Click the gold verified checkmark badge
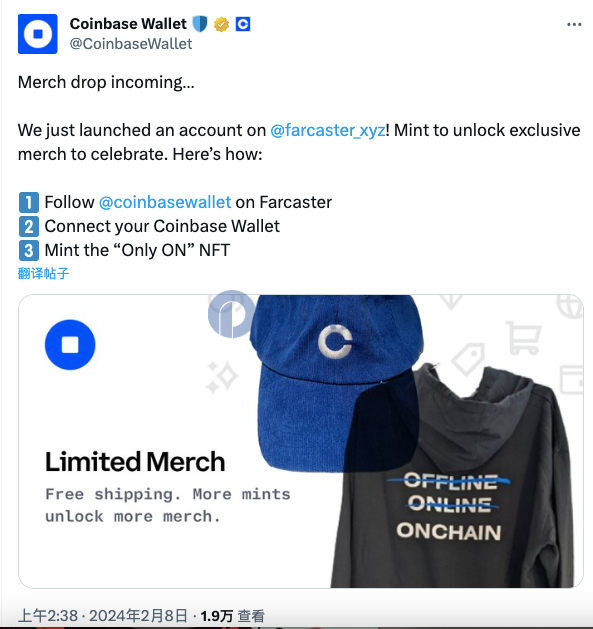The height and width of the screenshot is (629, 593). click(221, 24)
